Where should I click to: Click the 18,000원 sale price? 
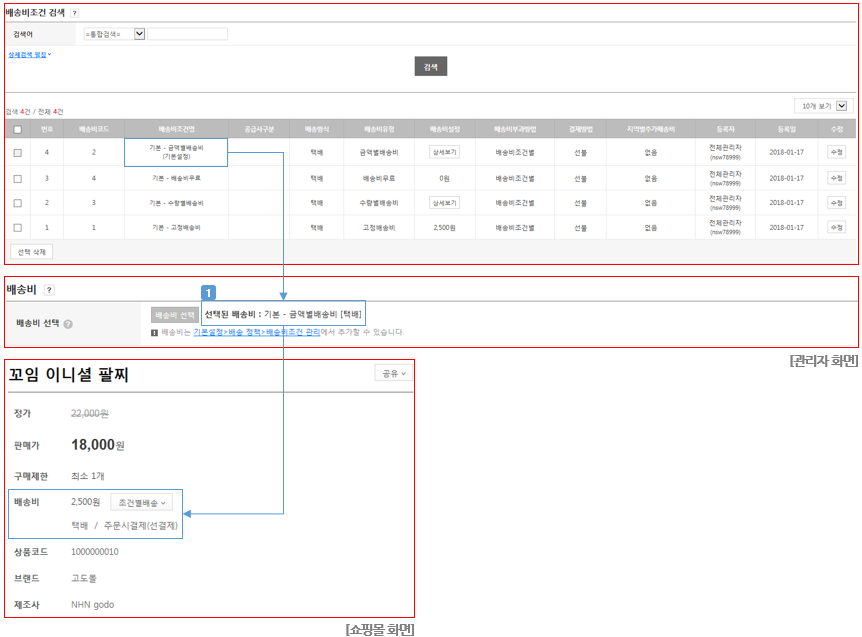[x=98, y=445]
